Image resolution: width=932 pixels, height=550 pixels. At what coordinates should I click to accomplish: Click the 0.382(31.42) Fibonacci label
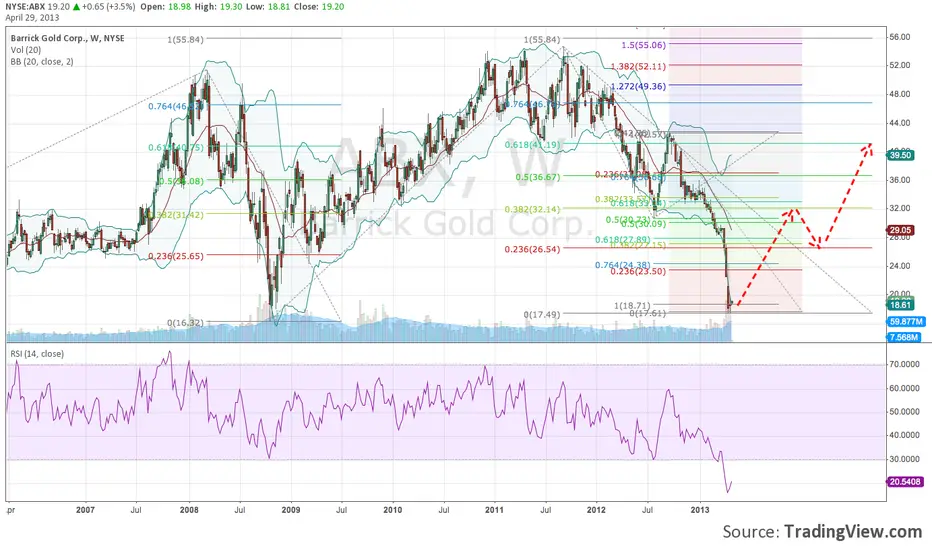point(176,215)
